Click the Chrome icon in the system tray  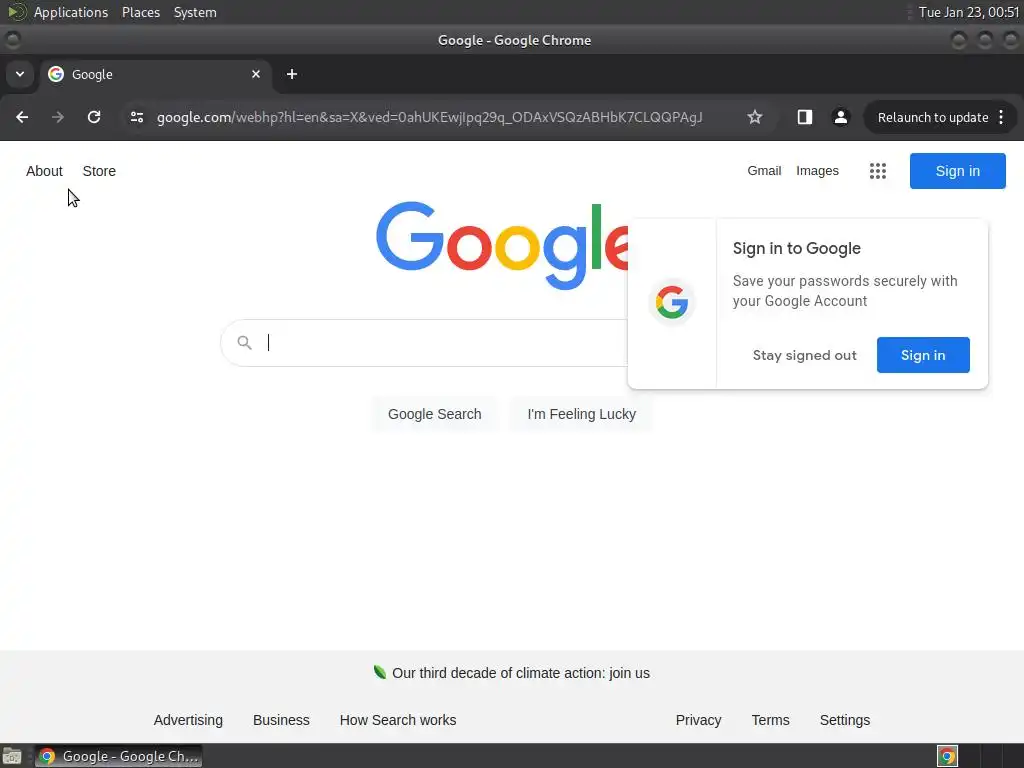click(947, 756)
